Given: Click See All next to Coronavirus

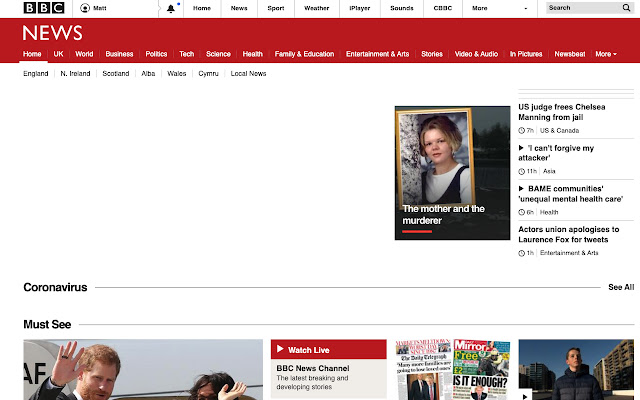Looking at the screenshot, I should 620,288.
